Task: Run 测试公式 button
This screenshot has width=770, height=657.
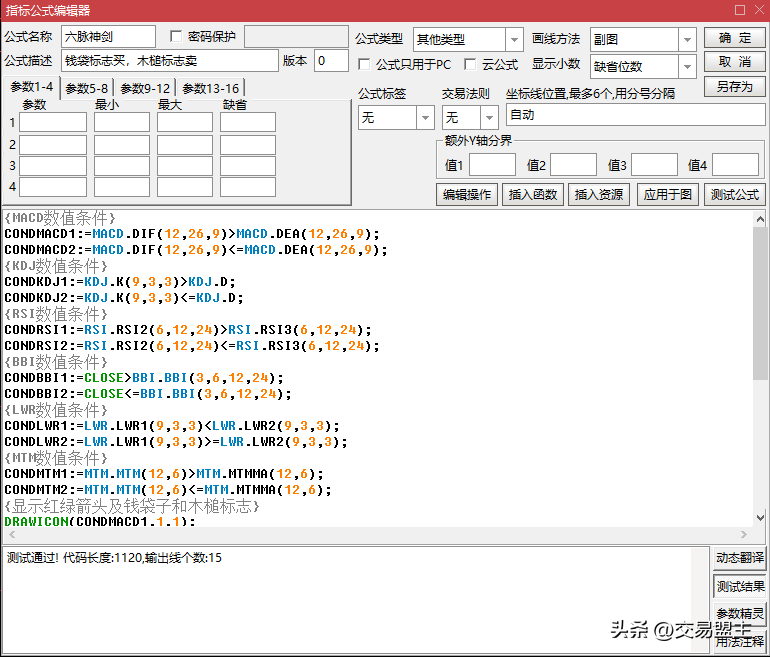Action: 735,194
